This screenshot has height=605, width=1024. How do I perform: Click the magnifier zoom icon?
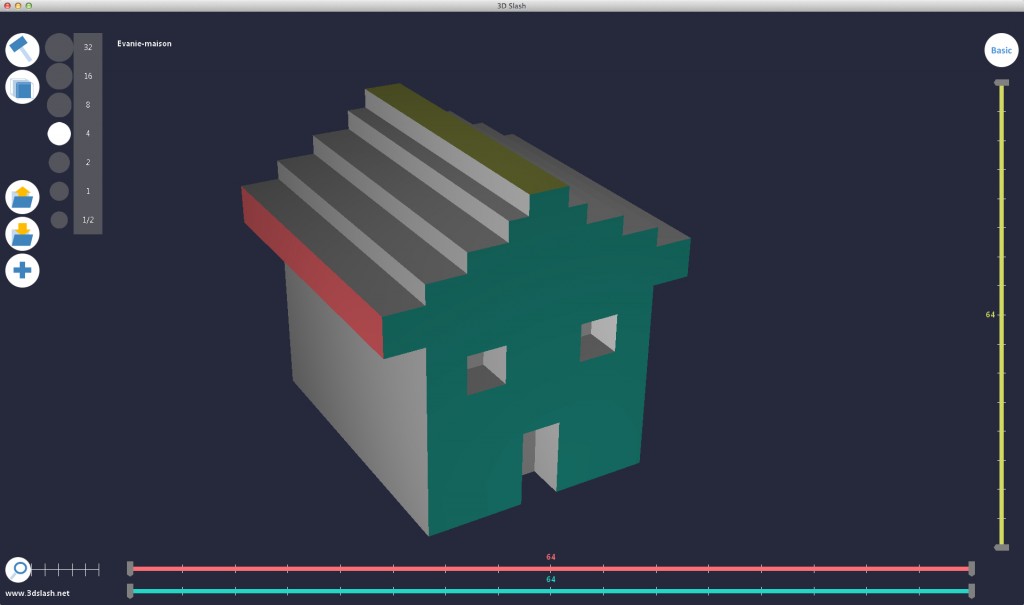18,570
